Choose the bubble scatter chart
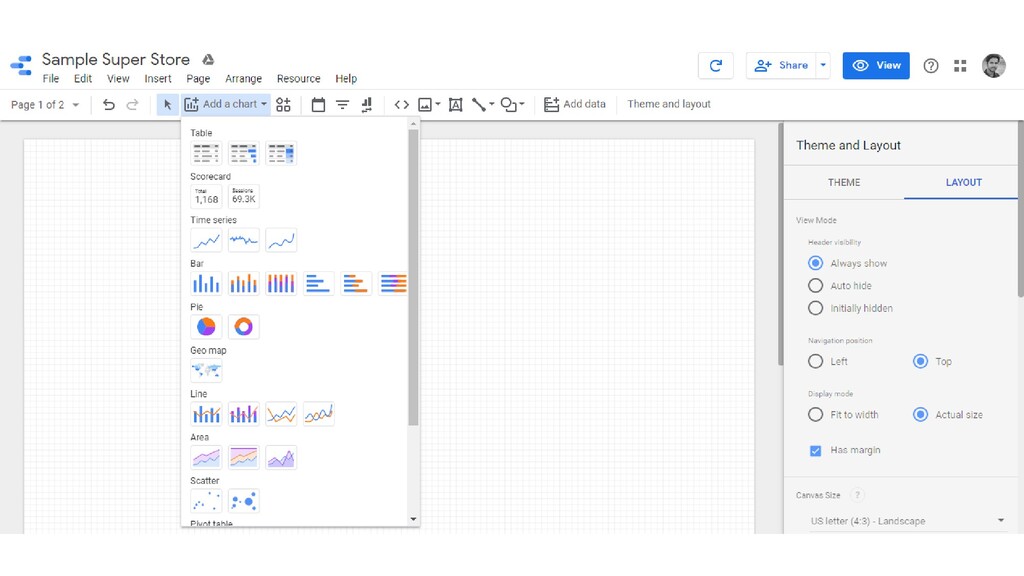 pyautogui.click(x=244, y=501)
